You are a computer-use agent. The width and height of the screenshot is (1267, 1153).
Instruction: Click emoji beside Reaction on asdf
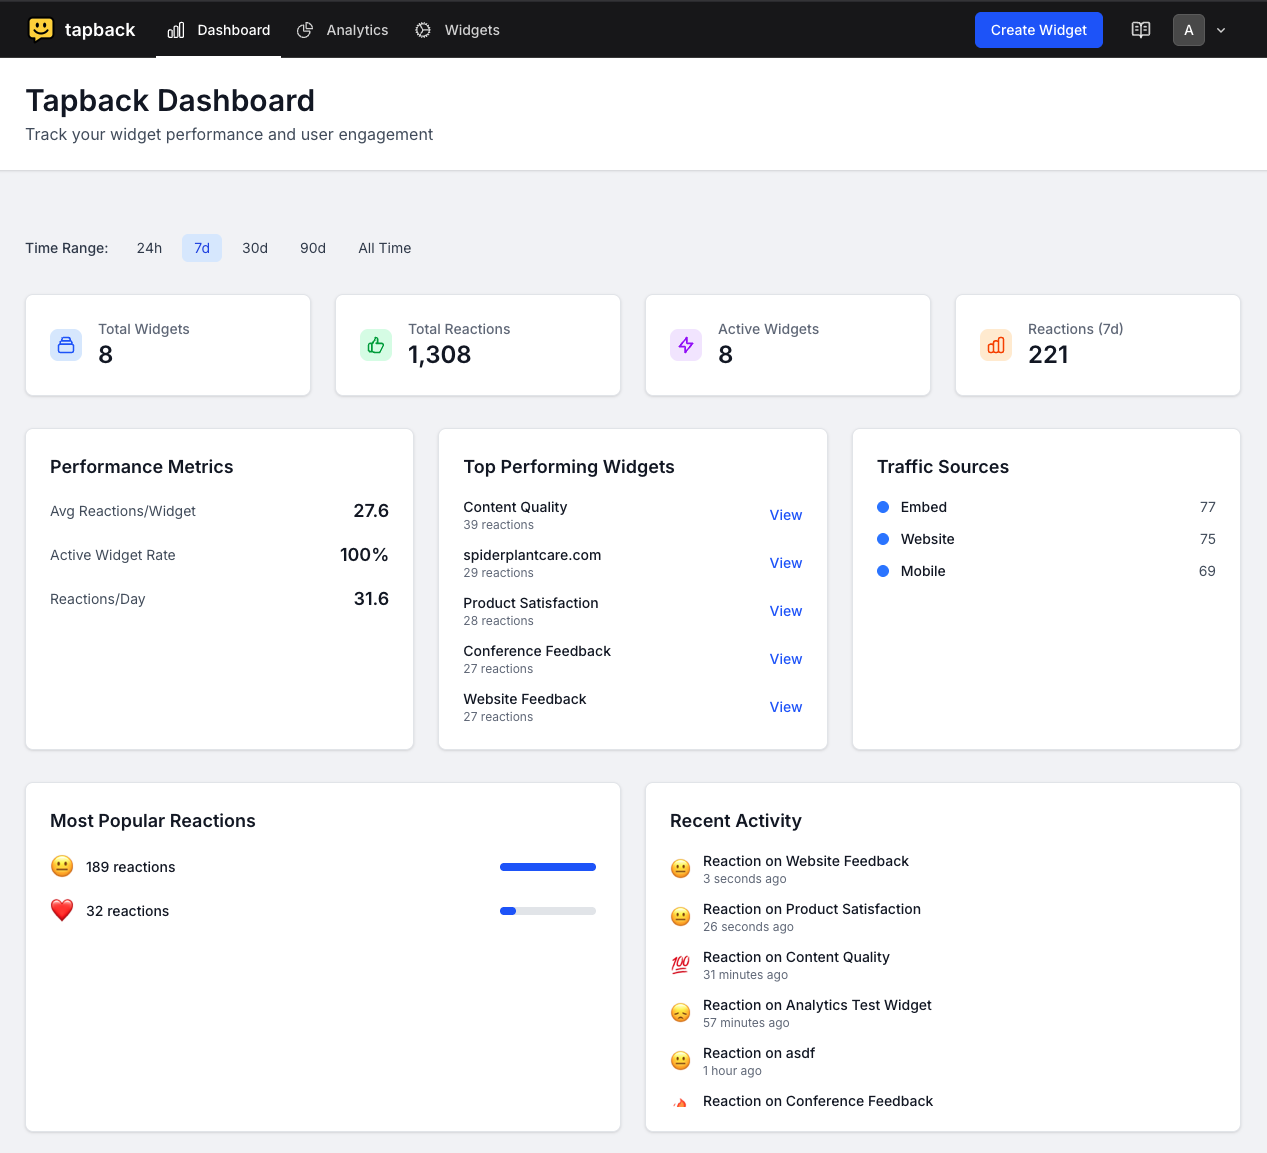point(681,1061)
